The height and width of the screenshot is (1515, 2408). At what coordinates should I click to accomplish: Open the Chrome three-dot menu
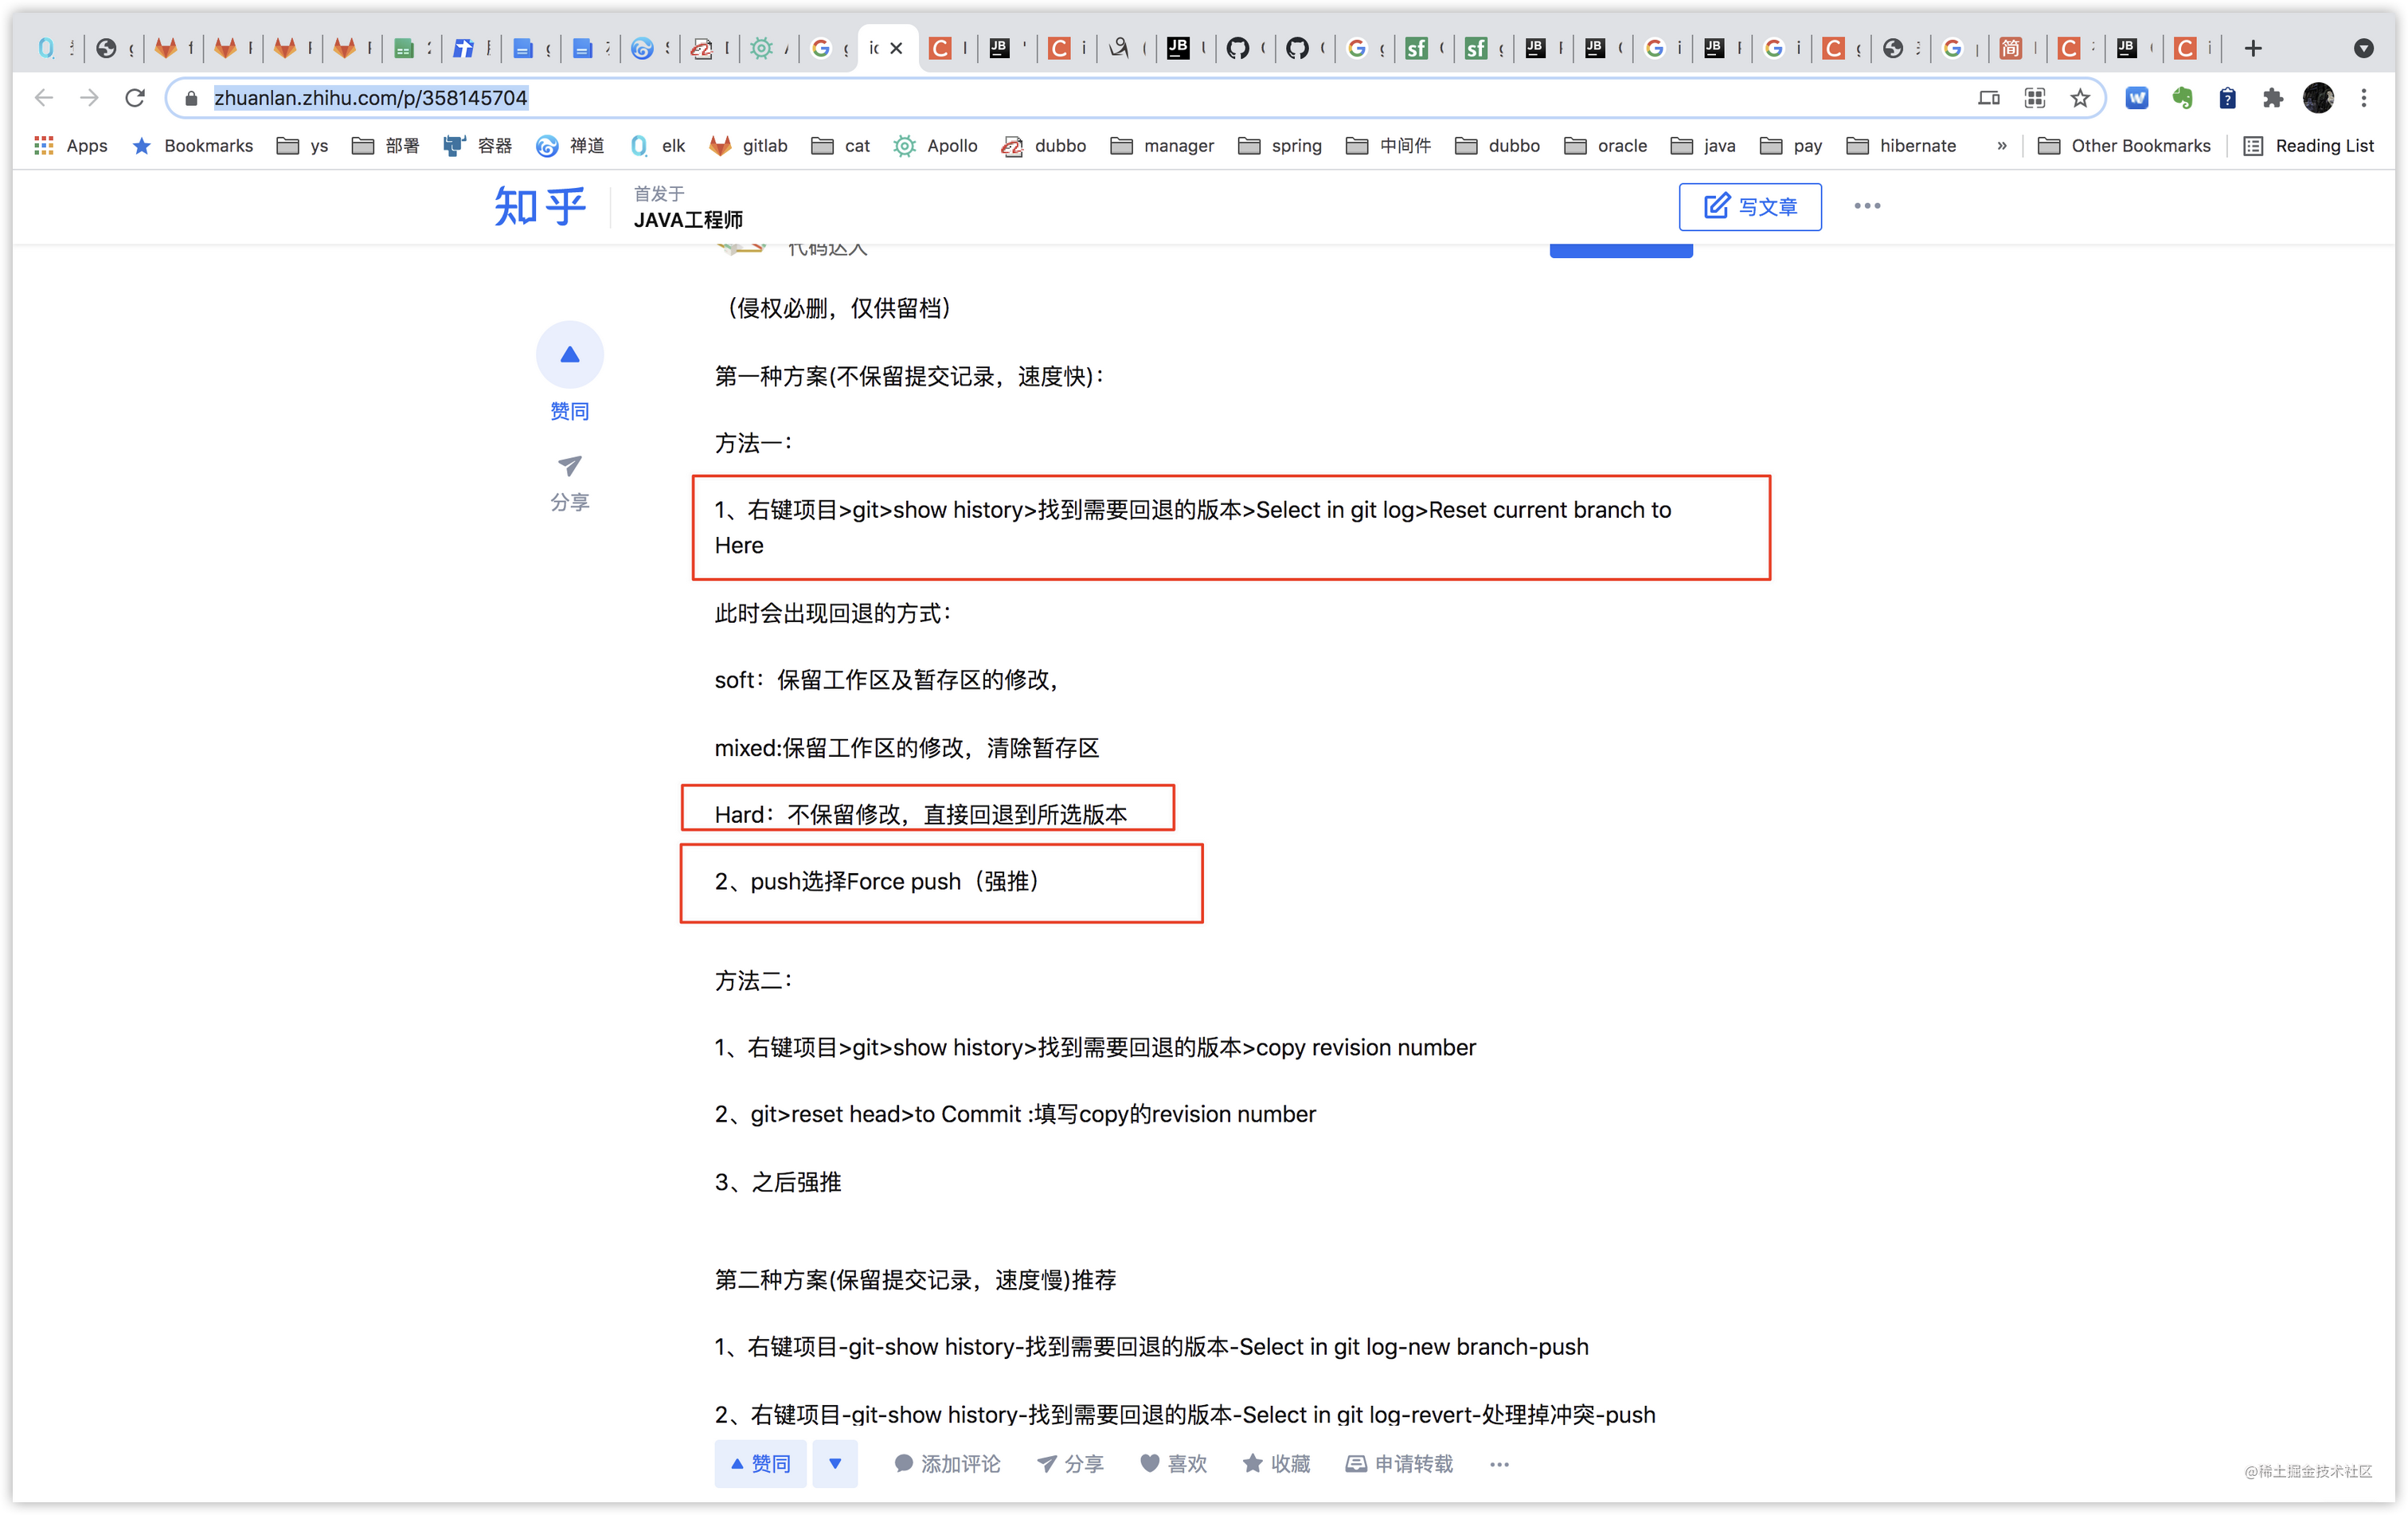point(2364,97)
